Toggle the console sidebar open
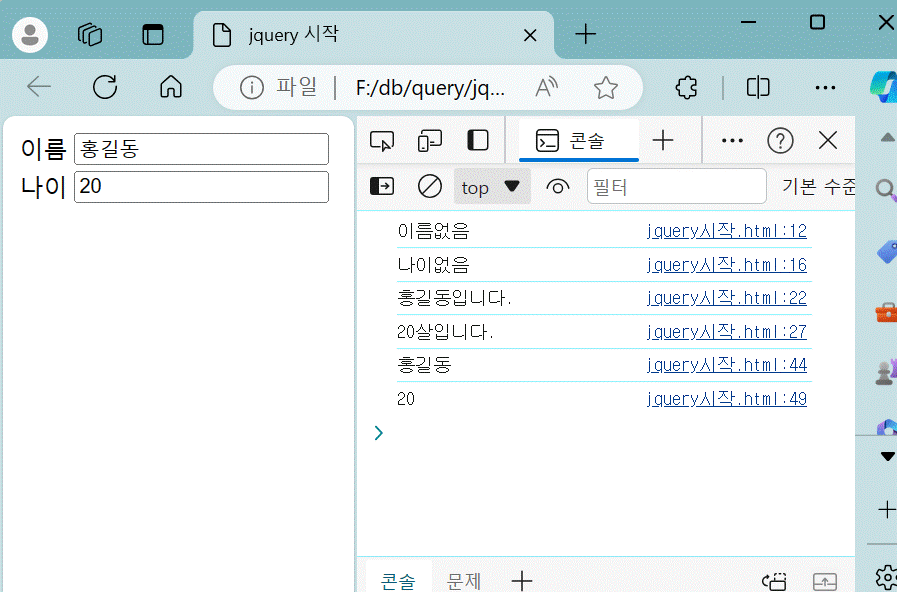The height and width of the screenshot is (592, 897). (381, 186)
